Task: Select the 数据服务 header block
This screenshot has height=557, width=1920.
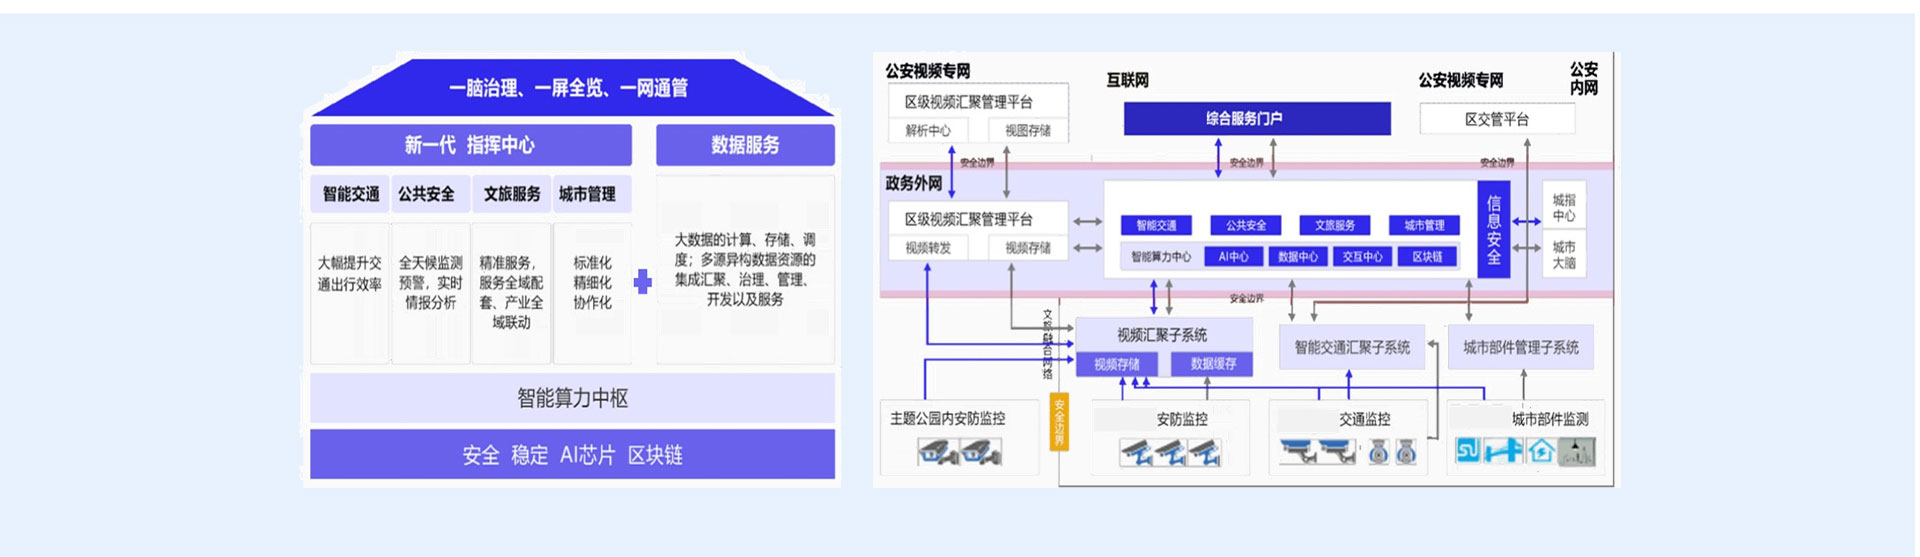Action: [x=745, y=145]
